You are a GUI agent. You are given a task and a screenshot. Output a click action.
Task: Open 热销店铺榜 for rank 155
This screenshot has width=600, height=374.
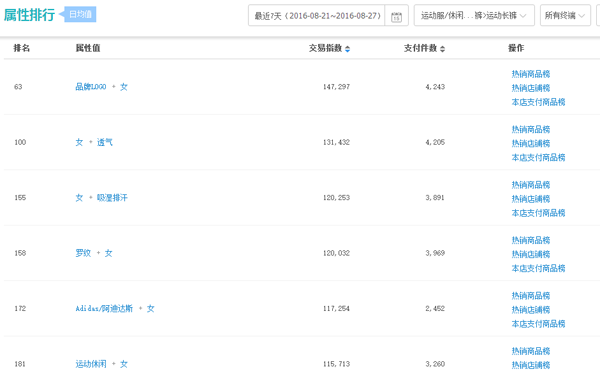(531, 199)
